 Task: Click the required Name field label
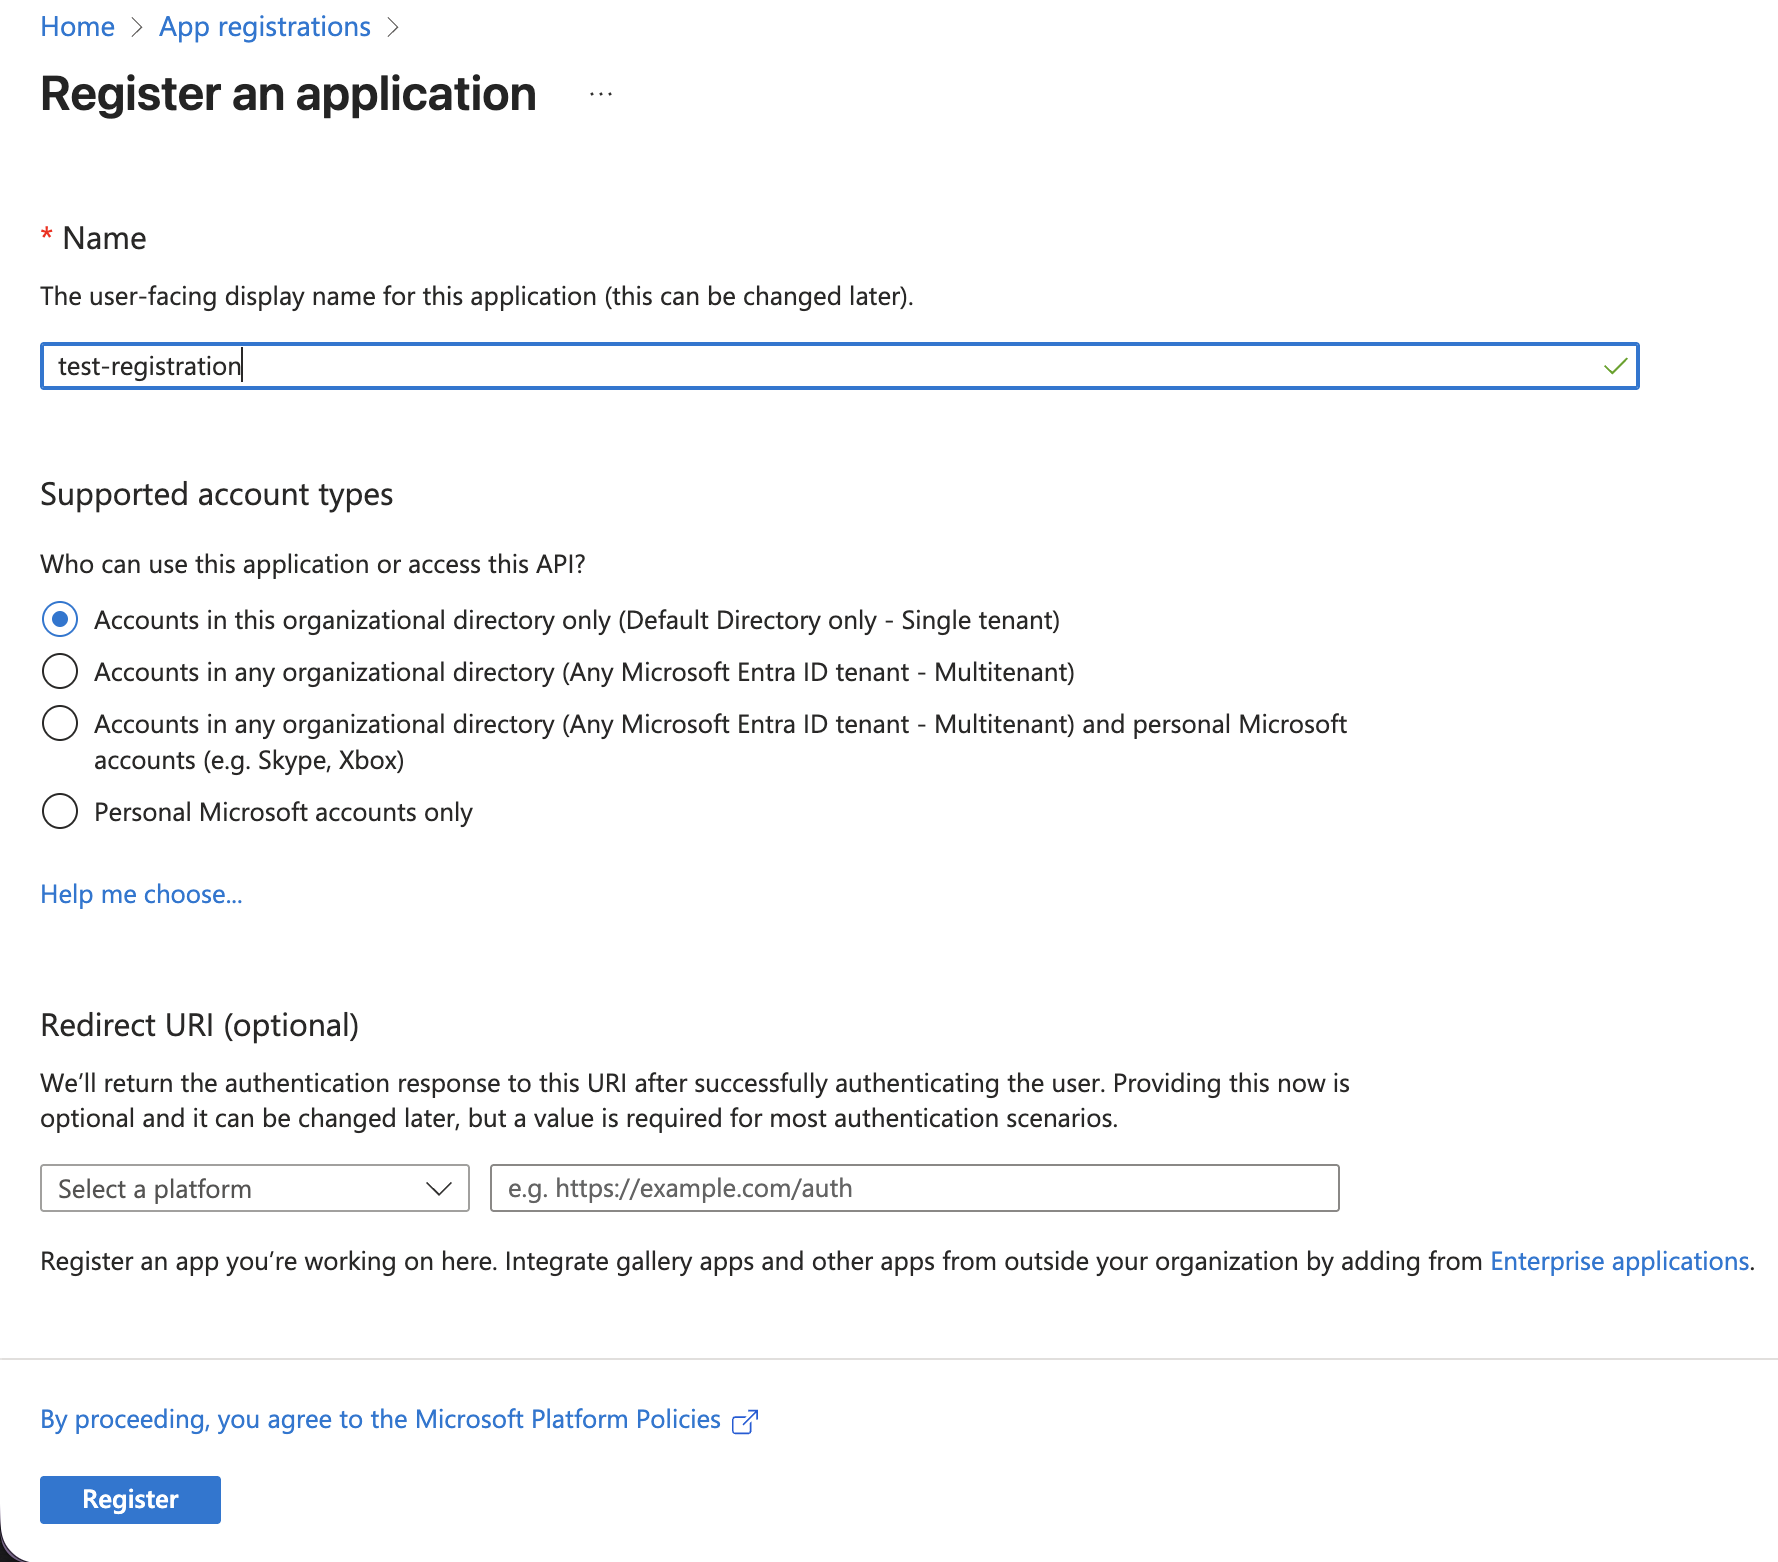point(104,238)
